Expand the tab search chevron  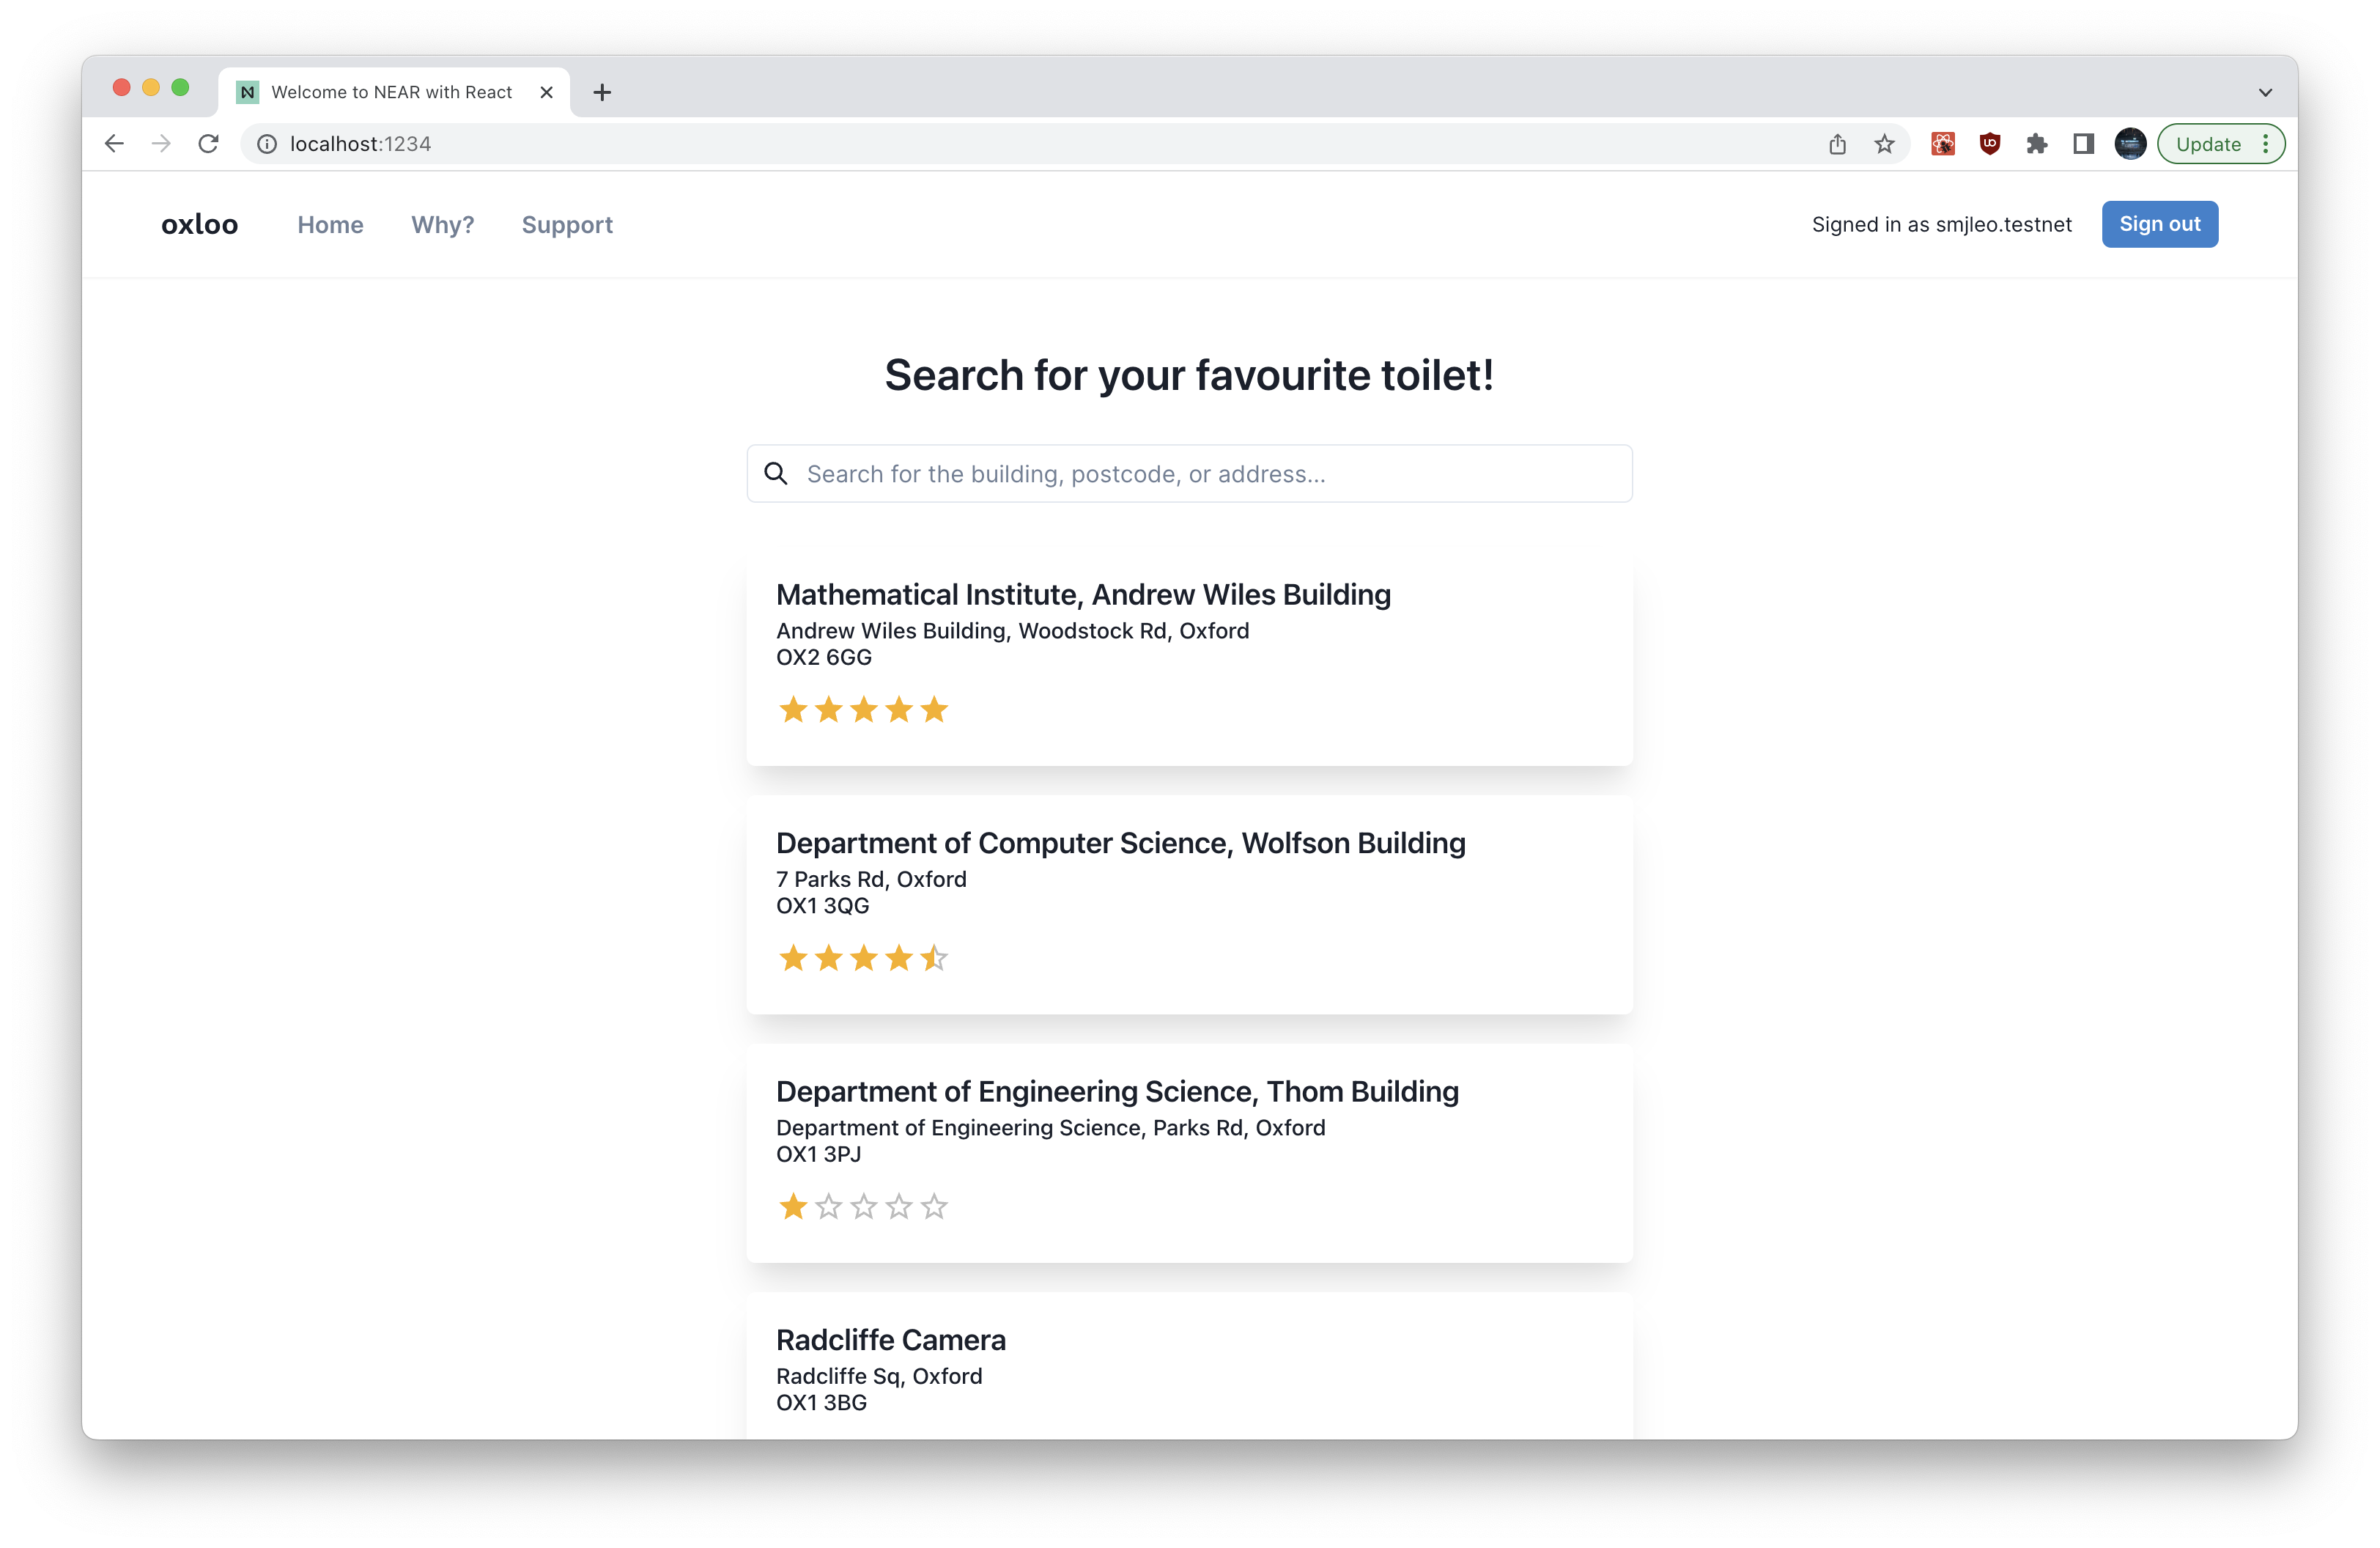tap(2265, 92)
